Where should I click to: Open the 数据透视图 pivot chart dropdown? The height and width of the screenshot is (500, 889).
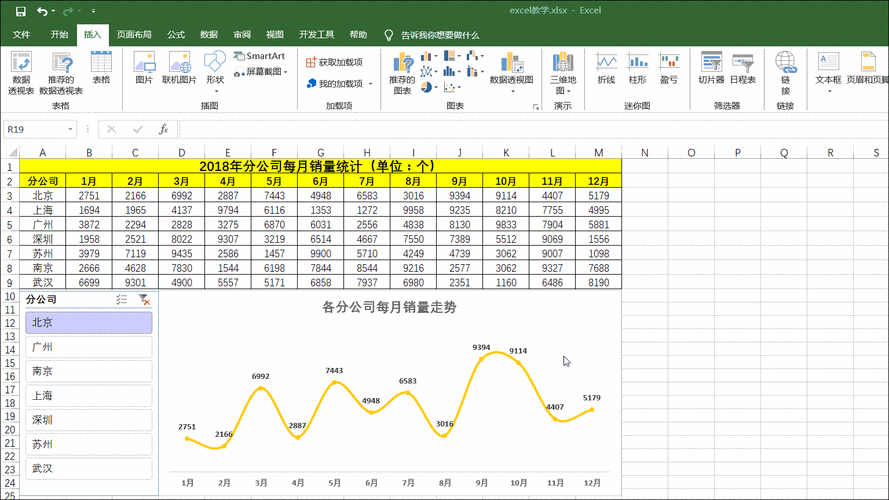pyautogui.click(x=511, y=73)
